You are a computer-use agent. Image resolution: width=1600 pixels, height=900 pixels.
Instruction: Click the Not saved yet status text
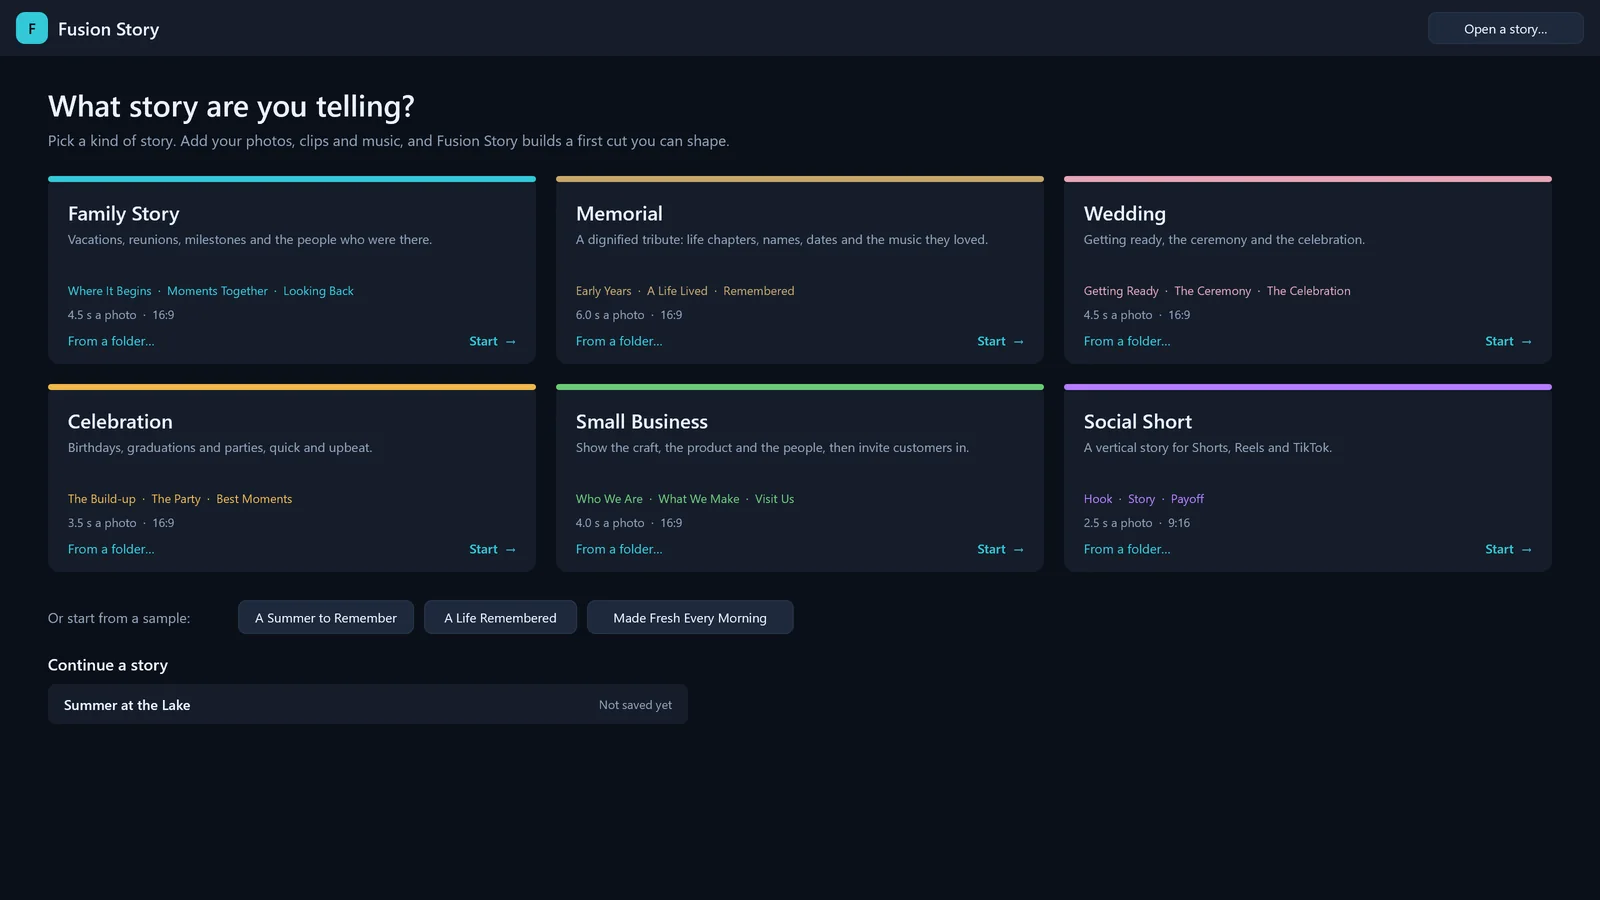point(635,705)
